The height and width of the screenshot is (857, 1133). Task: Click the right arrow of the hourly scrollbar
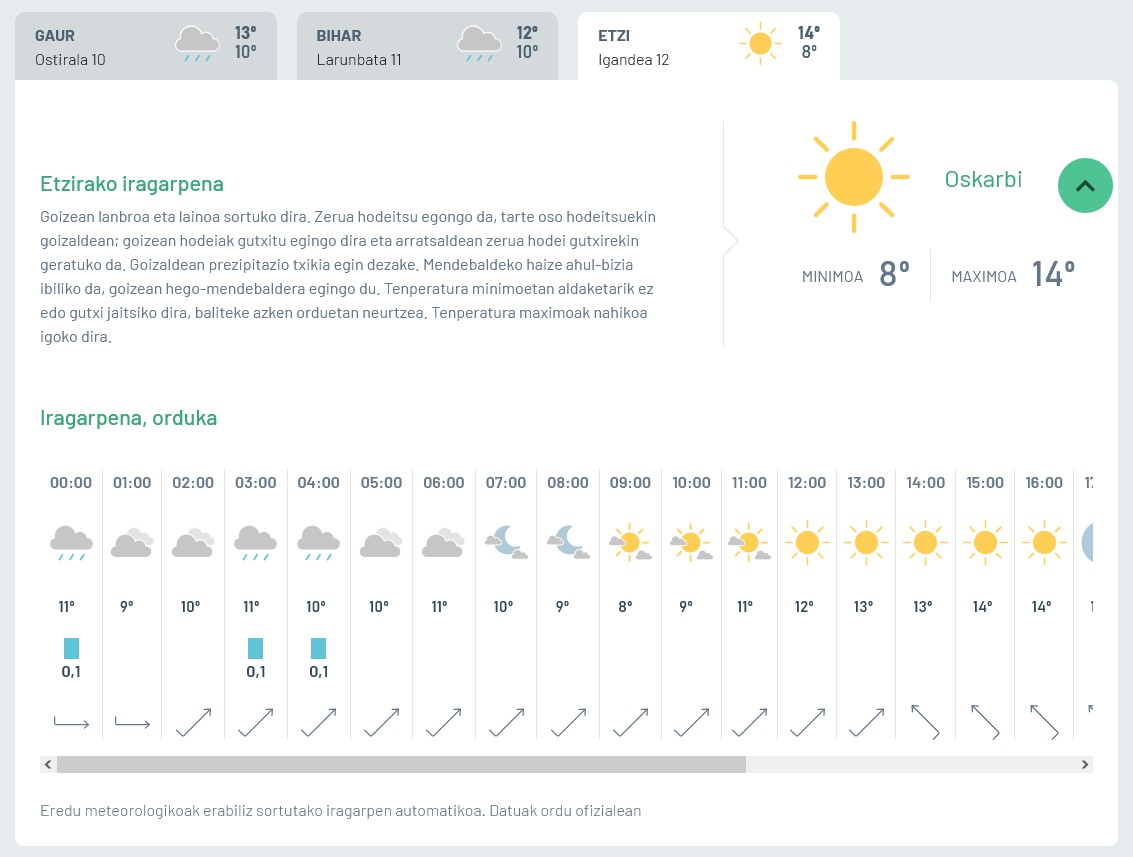pyautogui.click(x=1085, y=765)
